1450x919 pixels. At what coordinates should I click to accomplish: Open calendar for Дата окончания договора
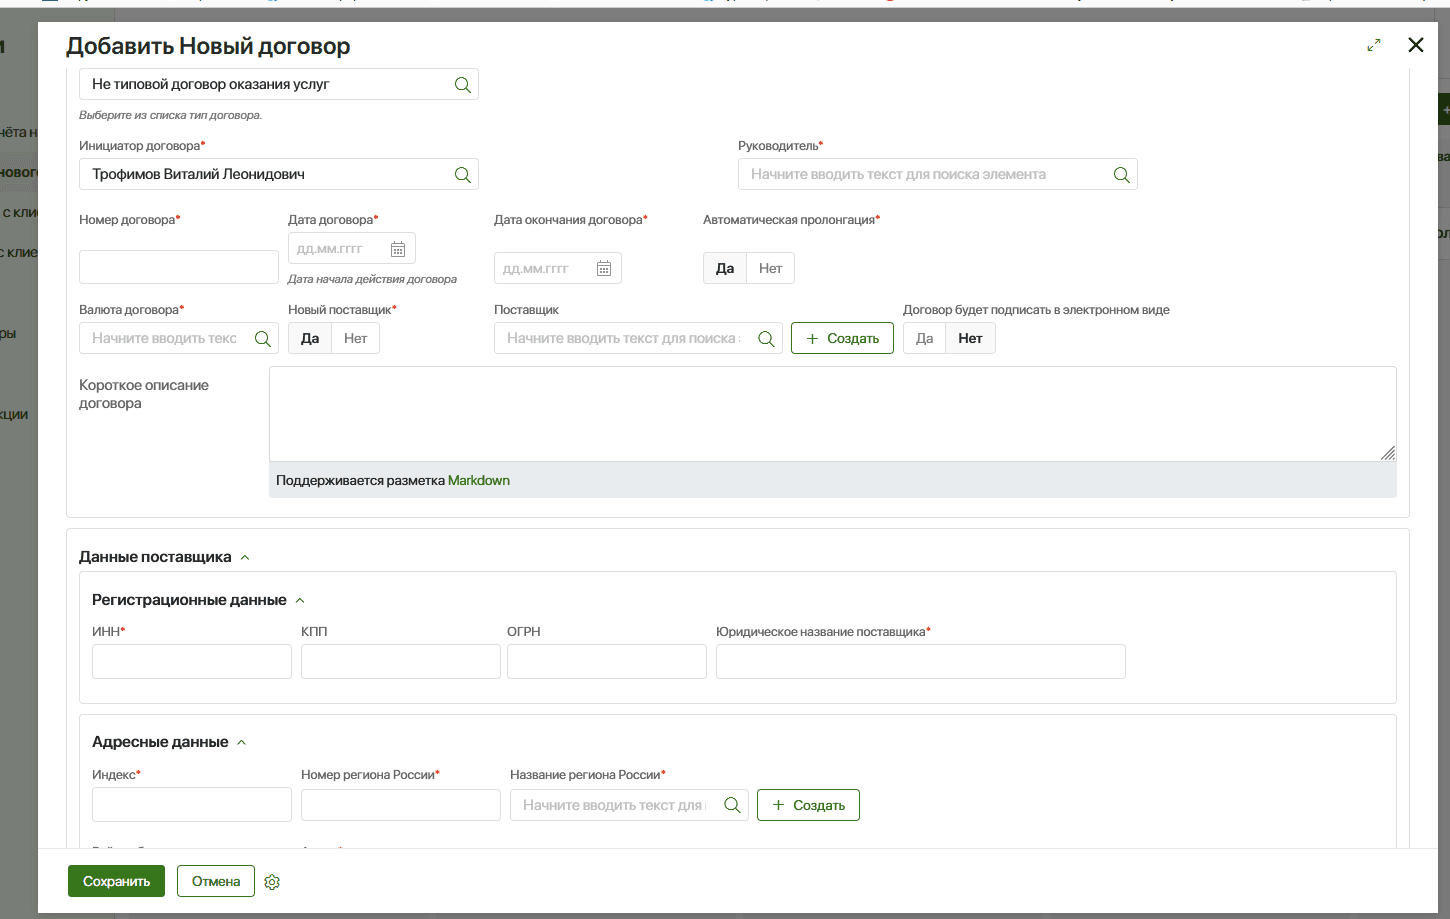604,269
